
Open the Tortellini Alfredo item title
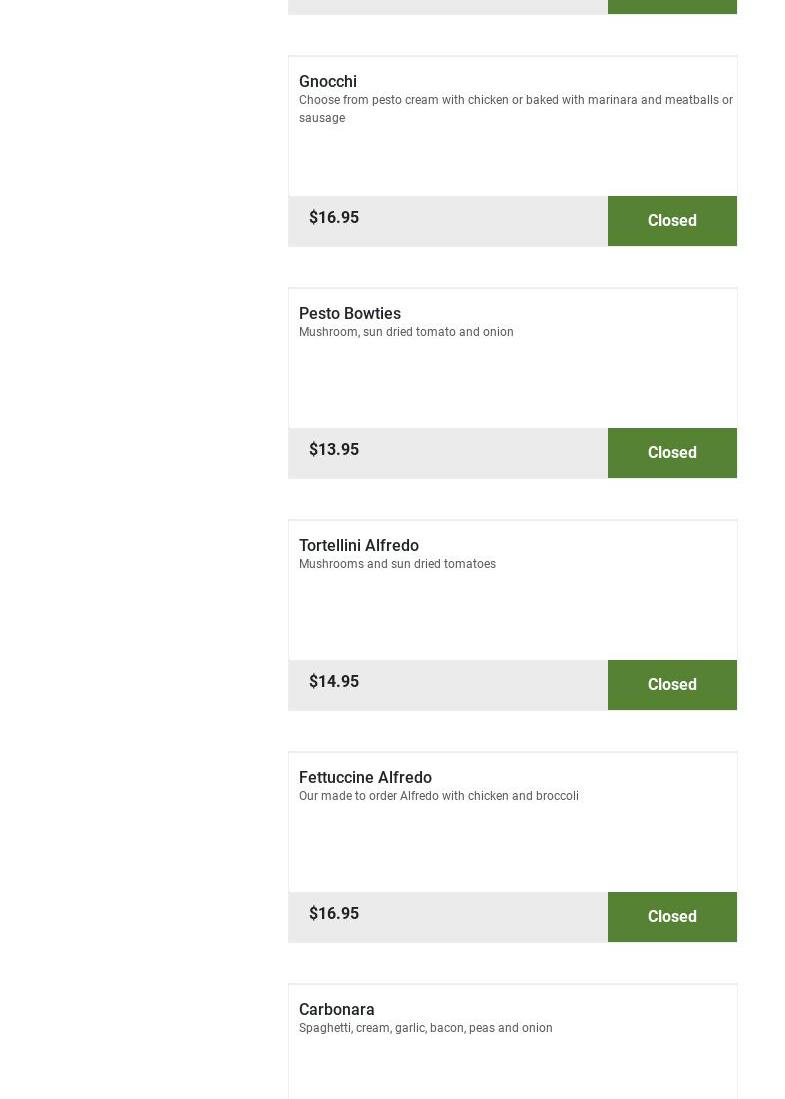[359, 546]
